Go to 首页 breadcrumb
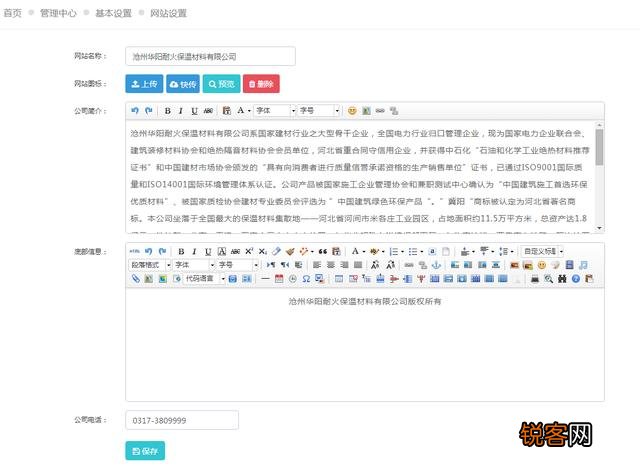Image resolution: width=640 pixels, height=466 pixels. tap(12, 13)
